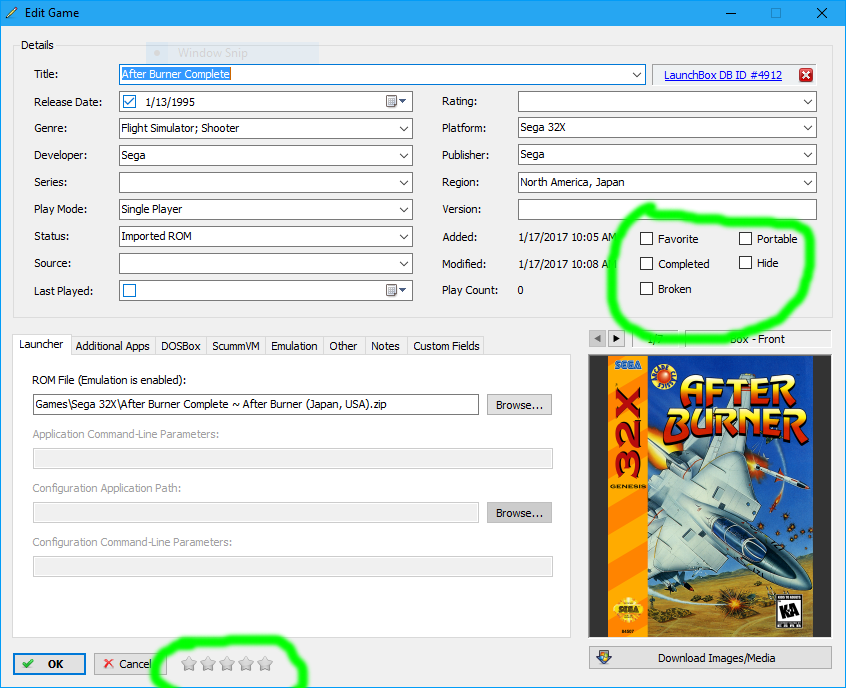Open the Platform dropdown
846x688 pixels.
808,128
